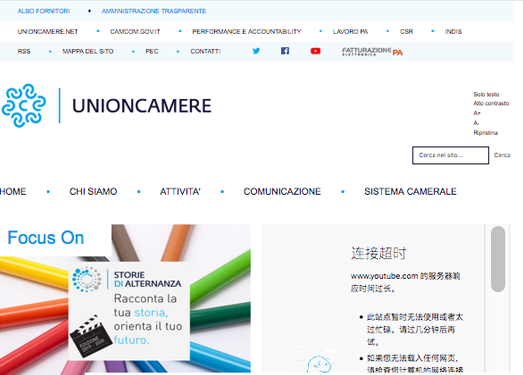Visit the CAMCOM.GOV.IT link

point(135,31)
